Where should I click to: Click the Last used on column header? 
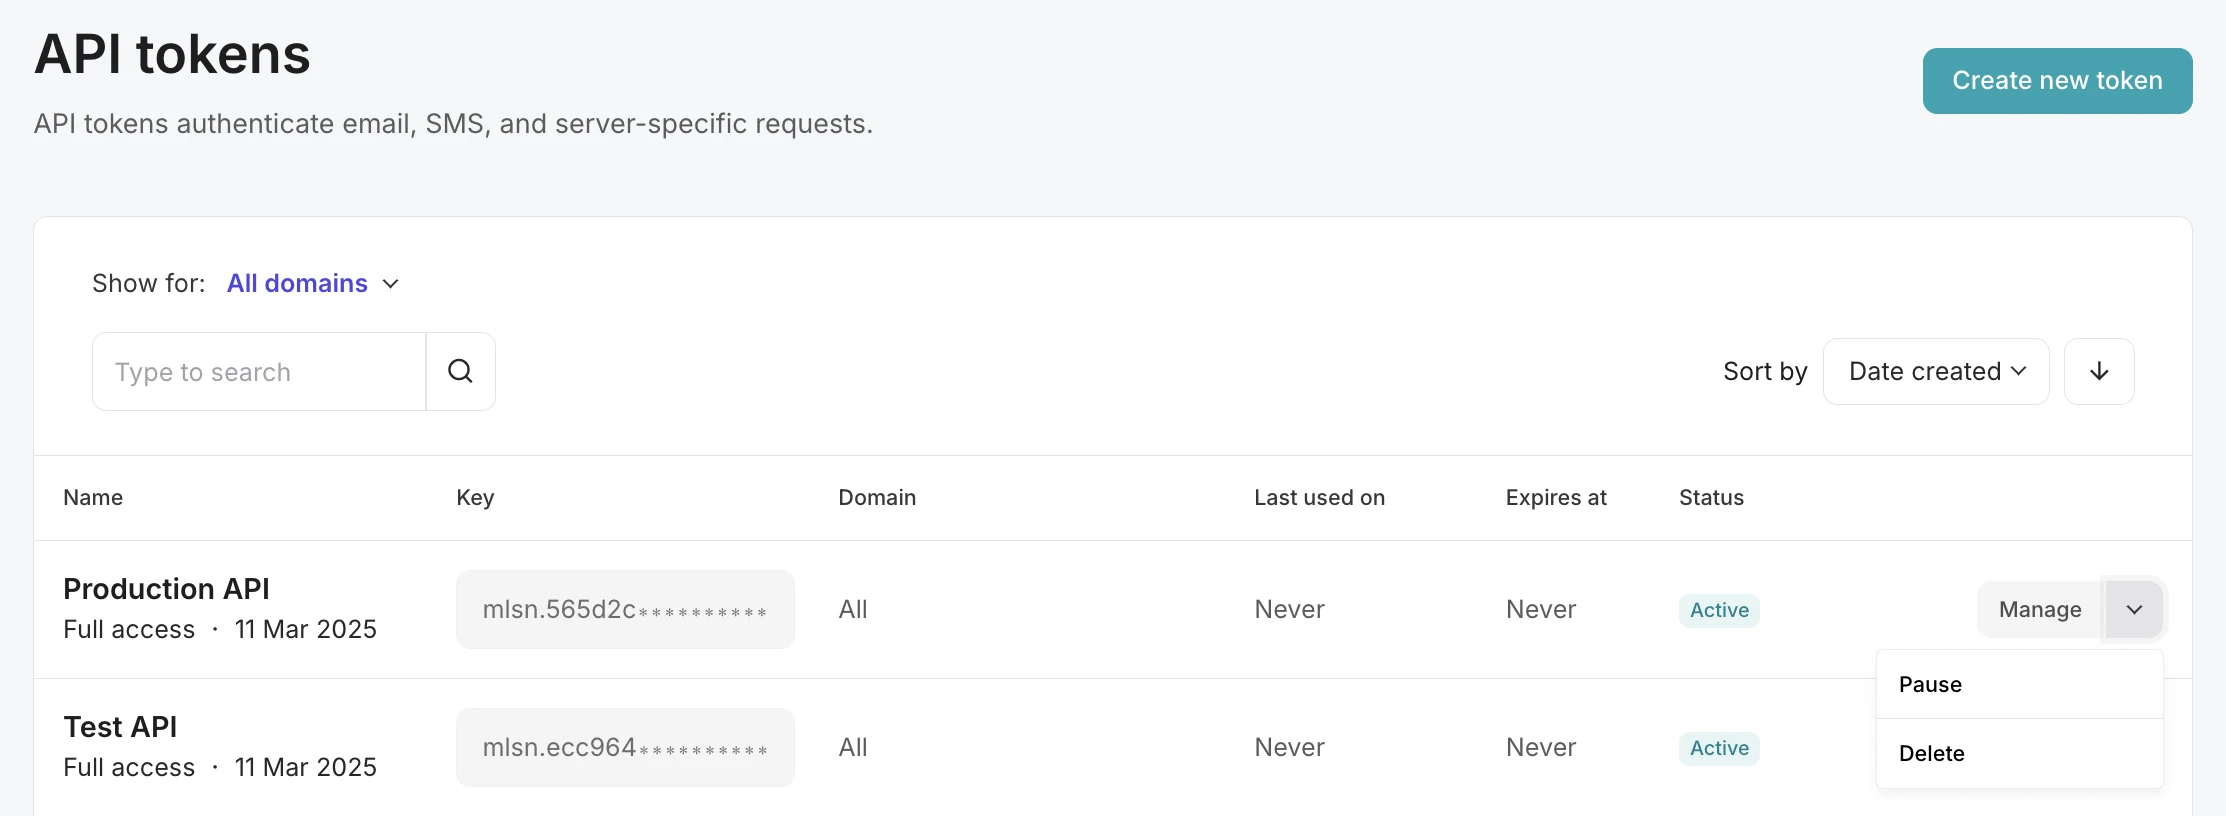1319,497
